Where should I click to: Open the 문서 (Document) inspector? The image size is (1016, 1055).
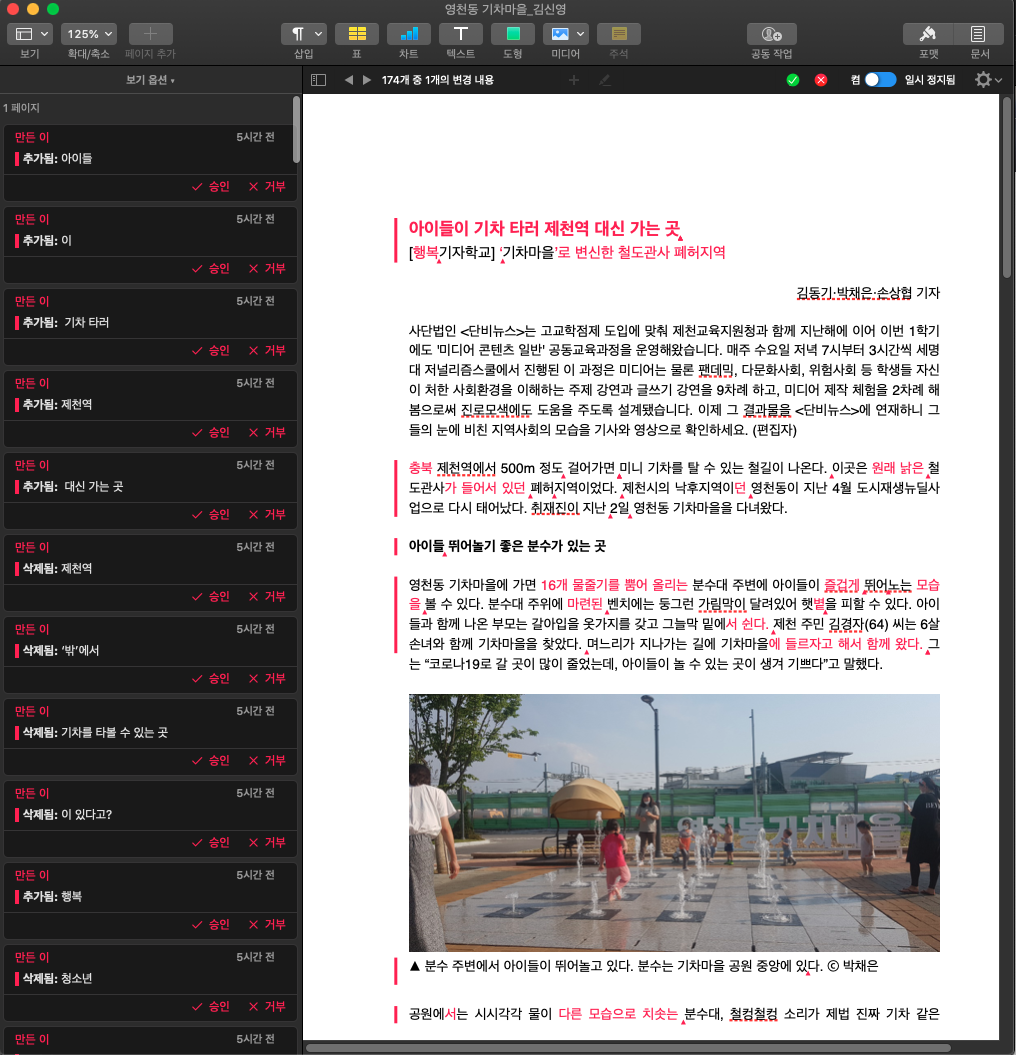[979, 34]
